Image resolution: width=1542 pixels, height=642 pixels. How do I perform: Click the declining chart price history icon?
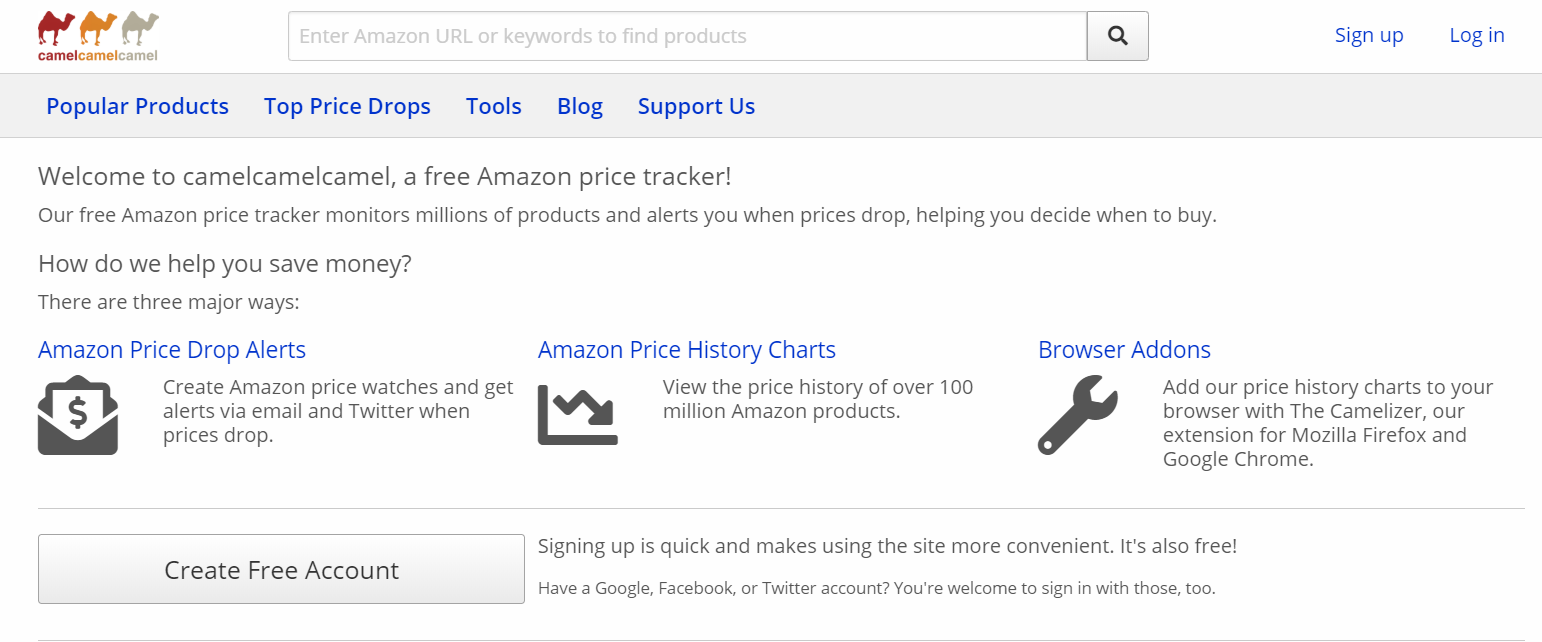pos(578,414)
